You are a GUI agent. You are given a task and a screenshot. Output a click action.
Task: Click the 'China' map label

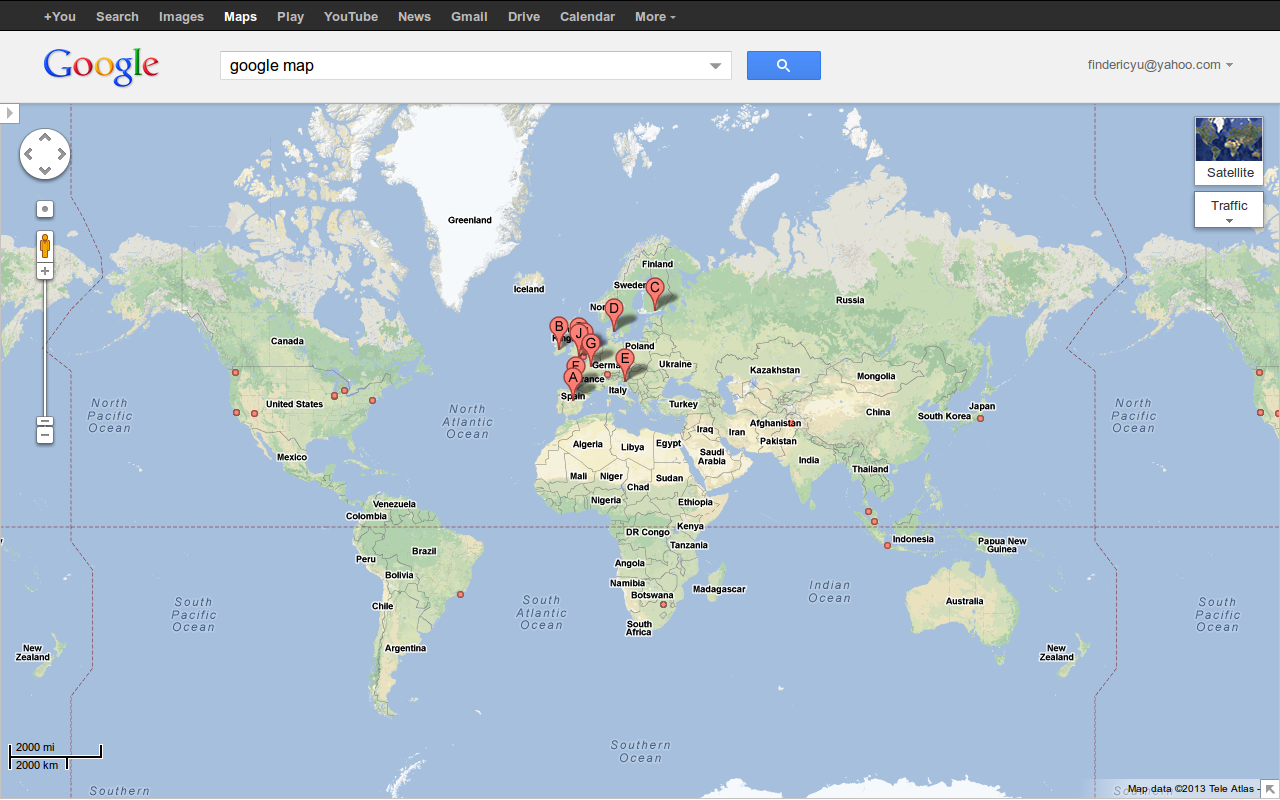[878, 412]
